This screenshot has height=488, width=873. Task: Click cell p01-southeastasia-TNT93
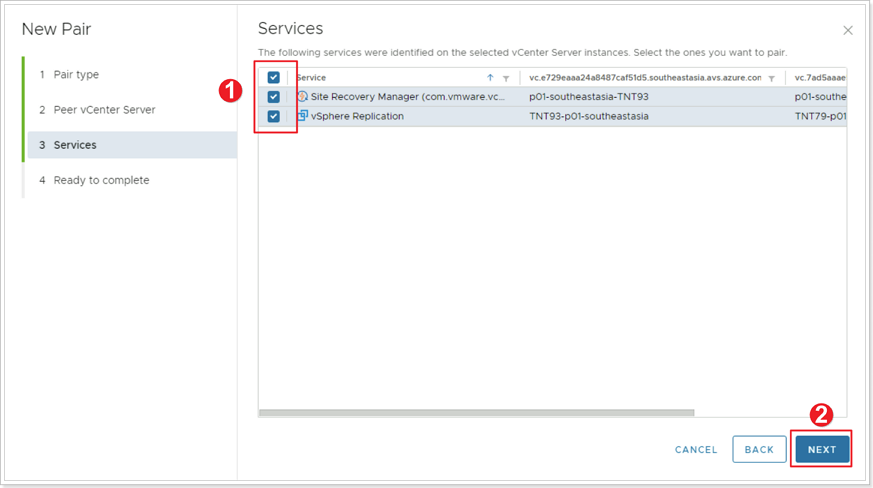pyautogui.click(x=588, y=96)
